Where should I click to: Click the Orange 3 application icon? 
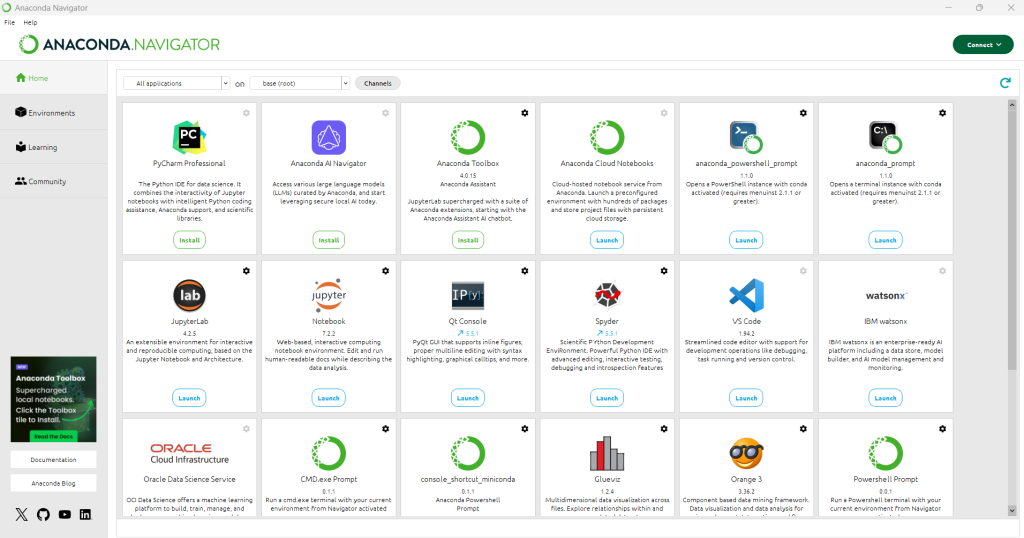tap(746, 453)
